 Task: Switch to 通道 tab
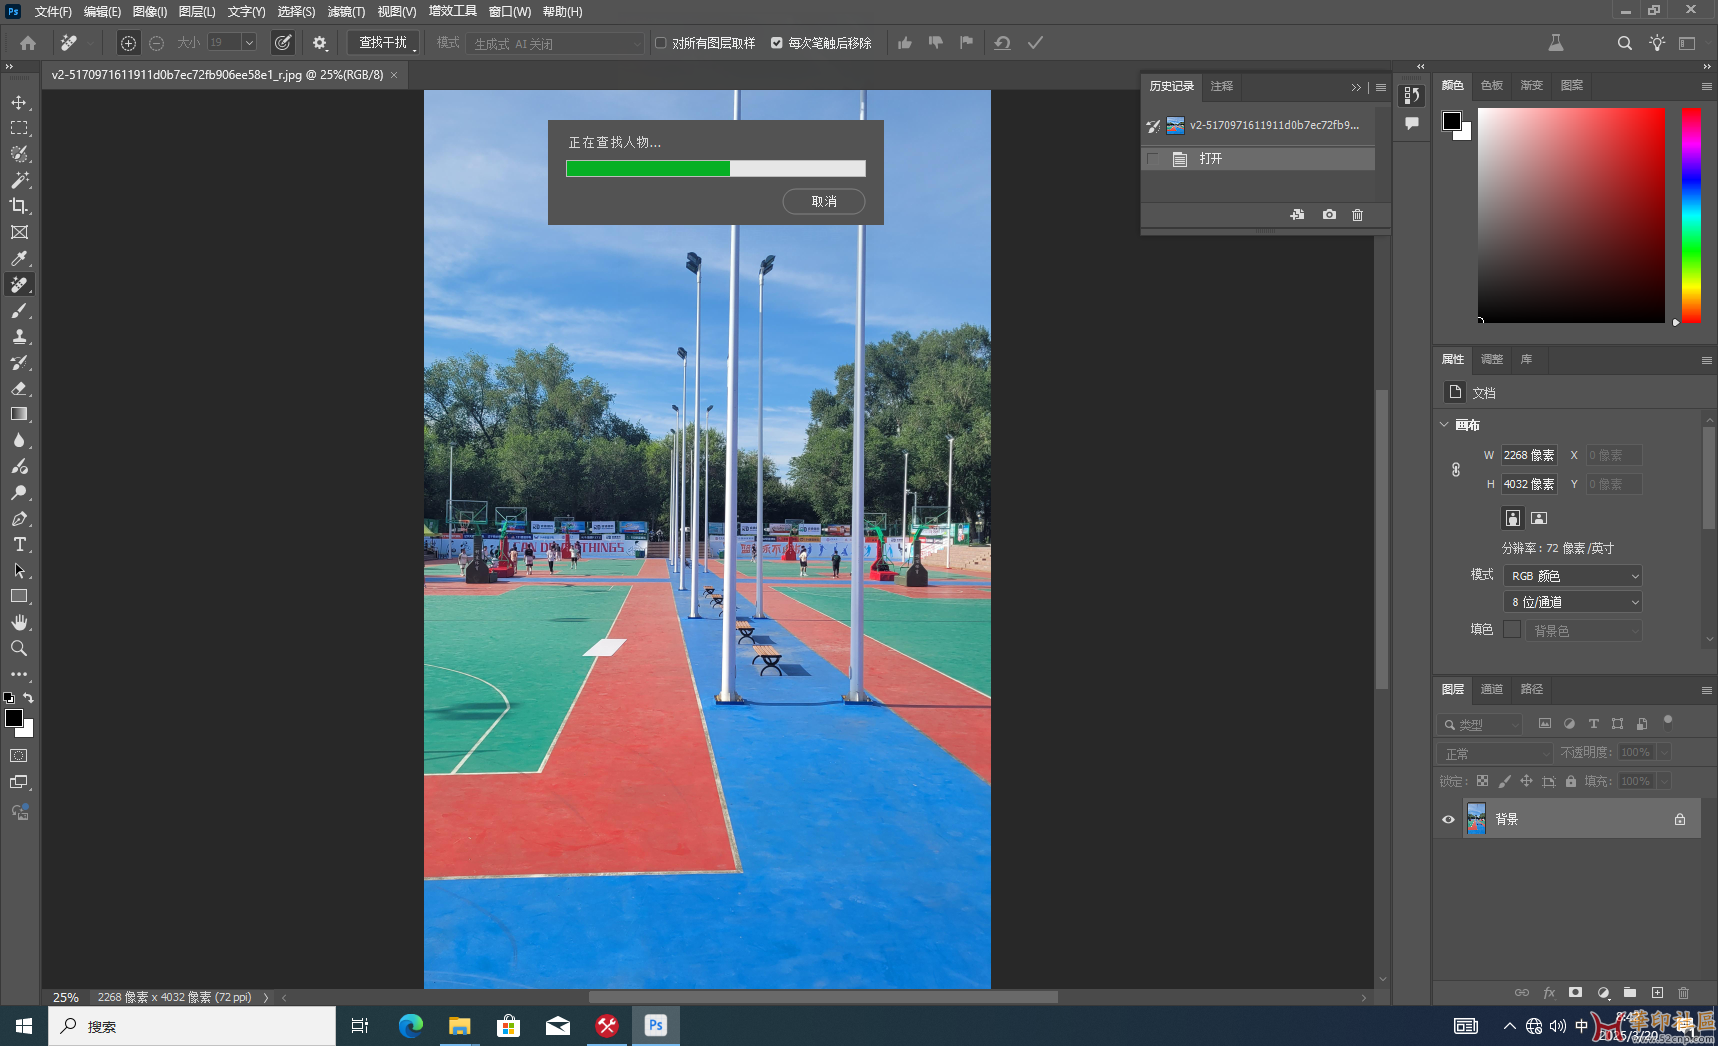1492,689
